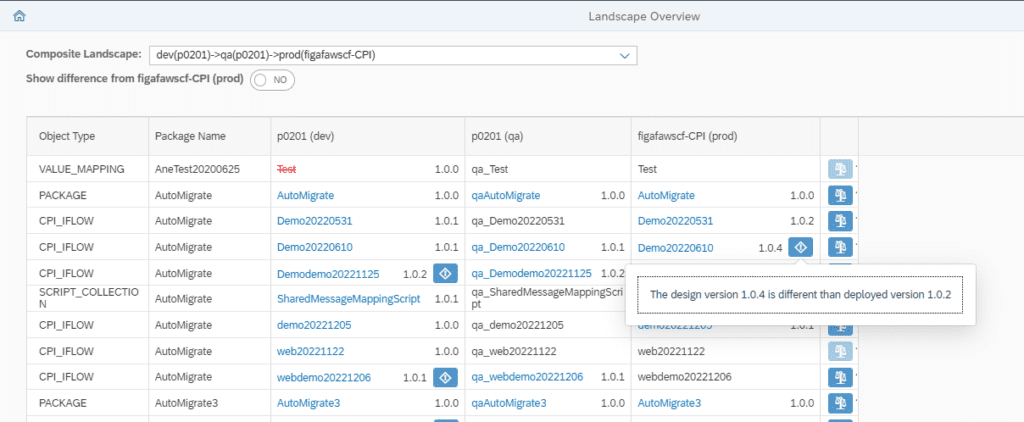Open Demo20220531 link in prod column
Screen dimensions: 1024x422
[x=675, y=221]
